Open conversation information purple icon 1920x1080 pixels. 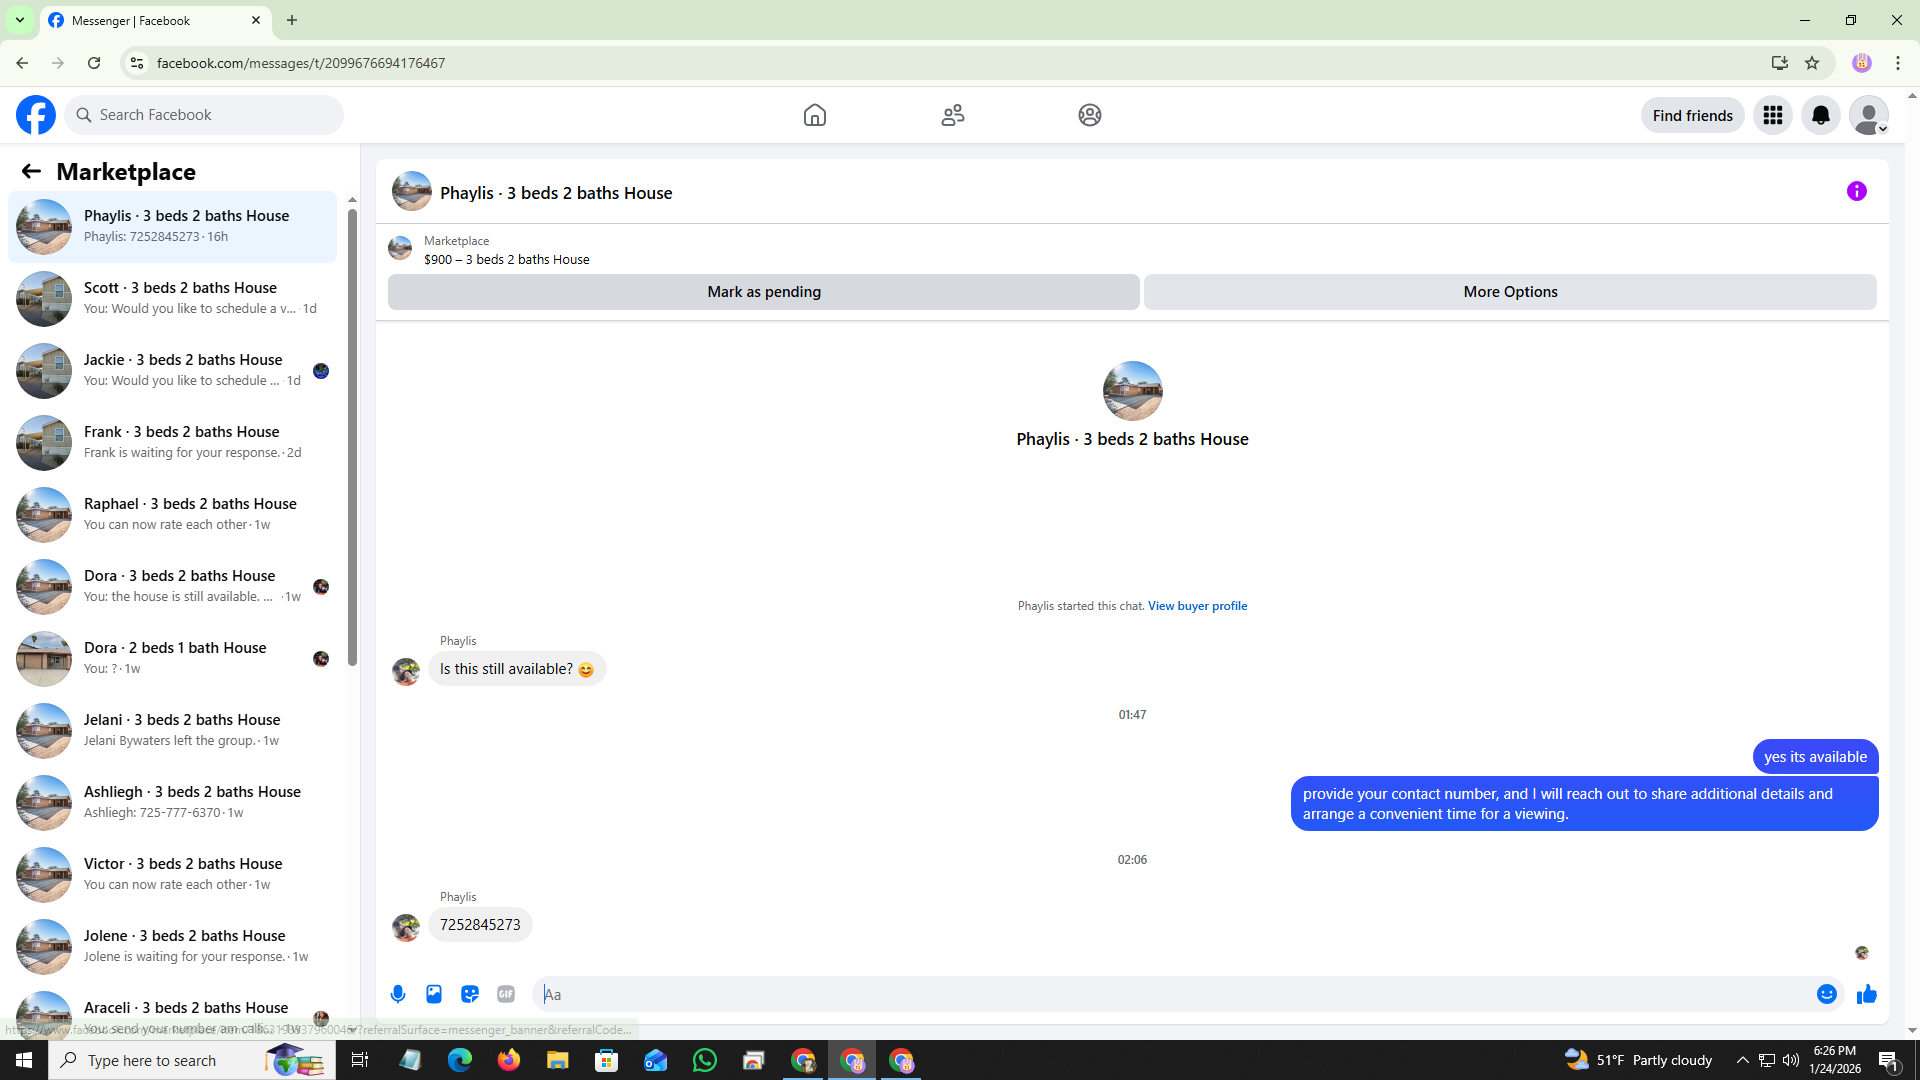pyautogui.click(x=1856, y=191)
